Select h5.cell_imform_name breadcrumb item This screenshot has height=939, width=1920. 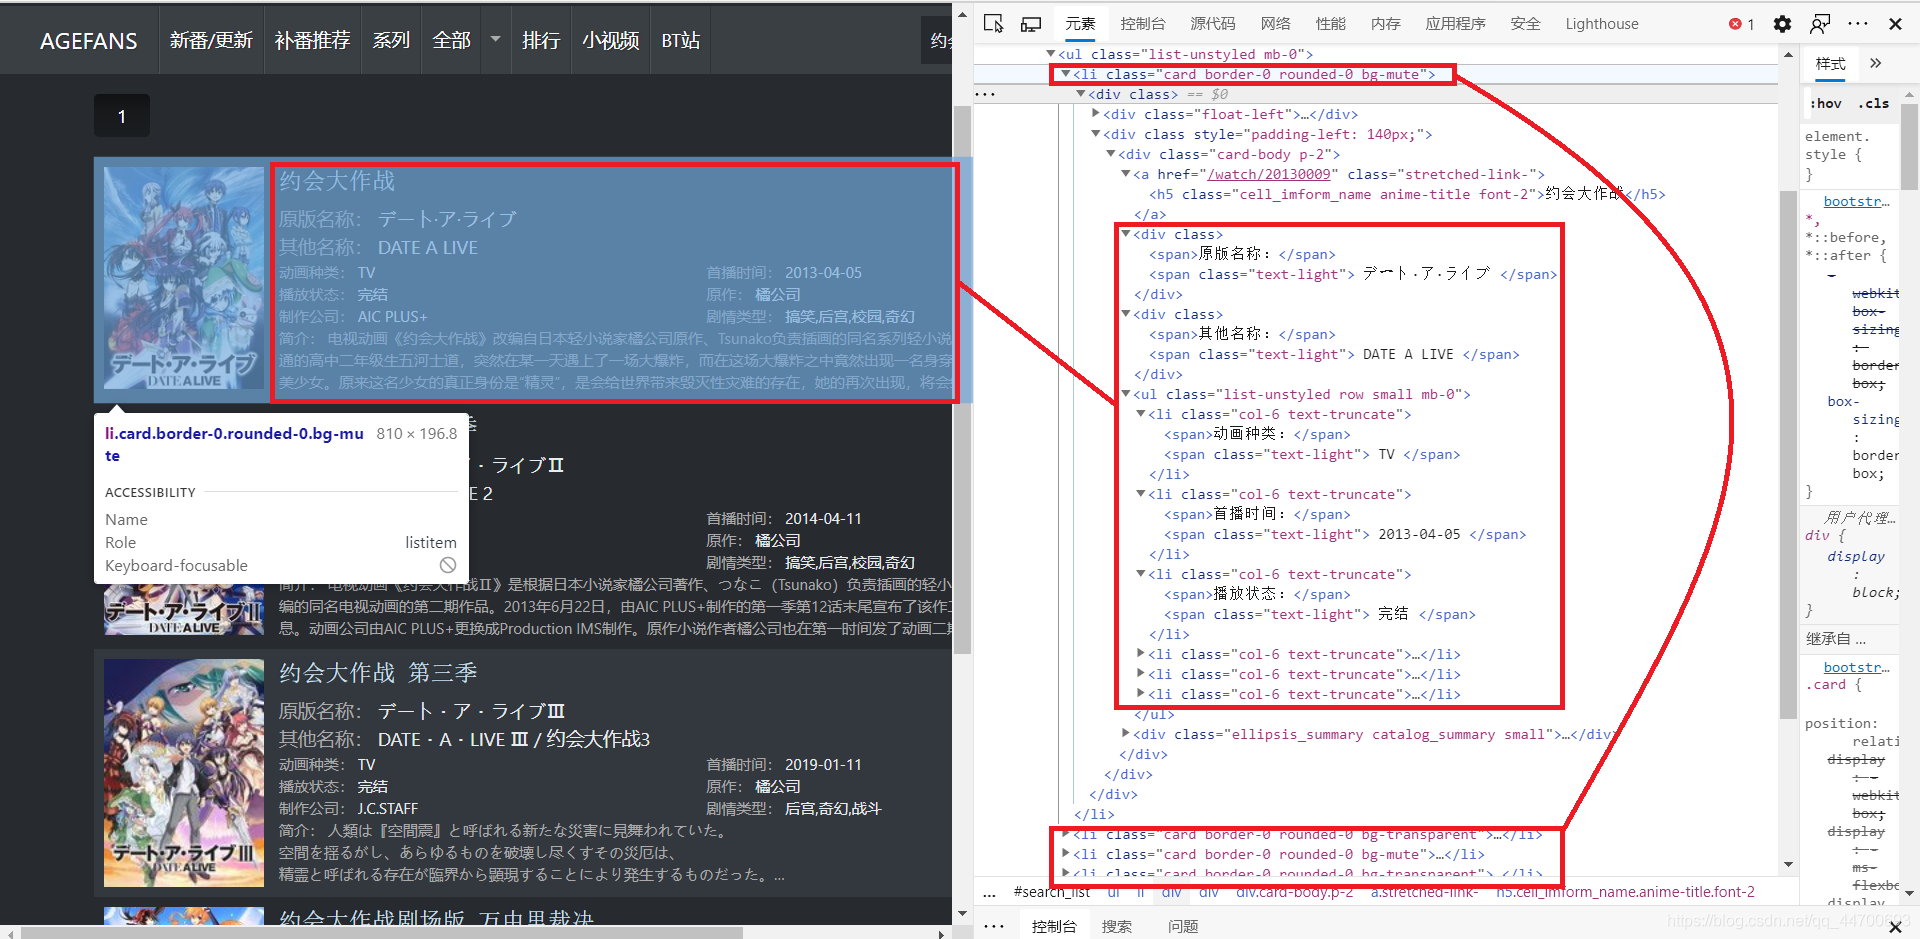click(1625, 892)
